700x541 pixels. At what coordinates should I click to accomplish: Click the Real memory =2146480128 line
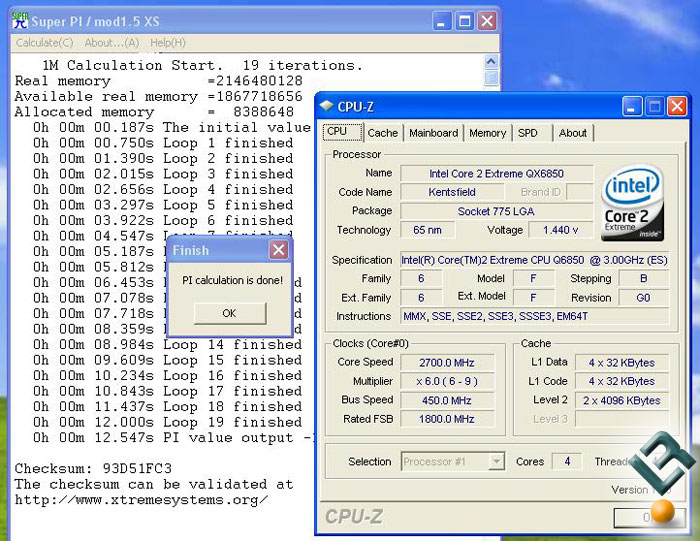(x=158, y=81)
